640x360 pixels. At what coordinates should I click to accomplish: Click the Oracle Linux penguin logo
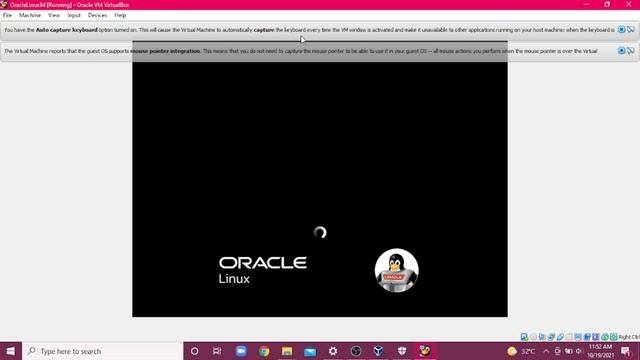click(396, 270)
